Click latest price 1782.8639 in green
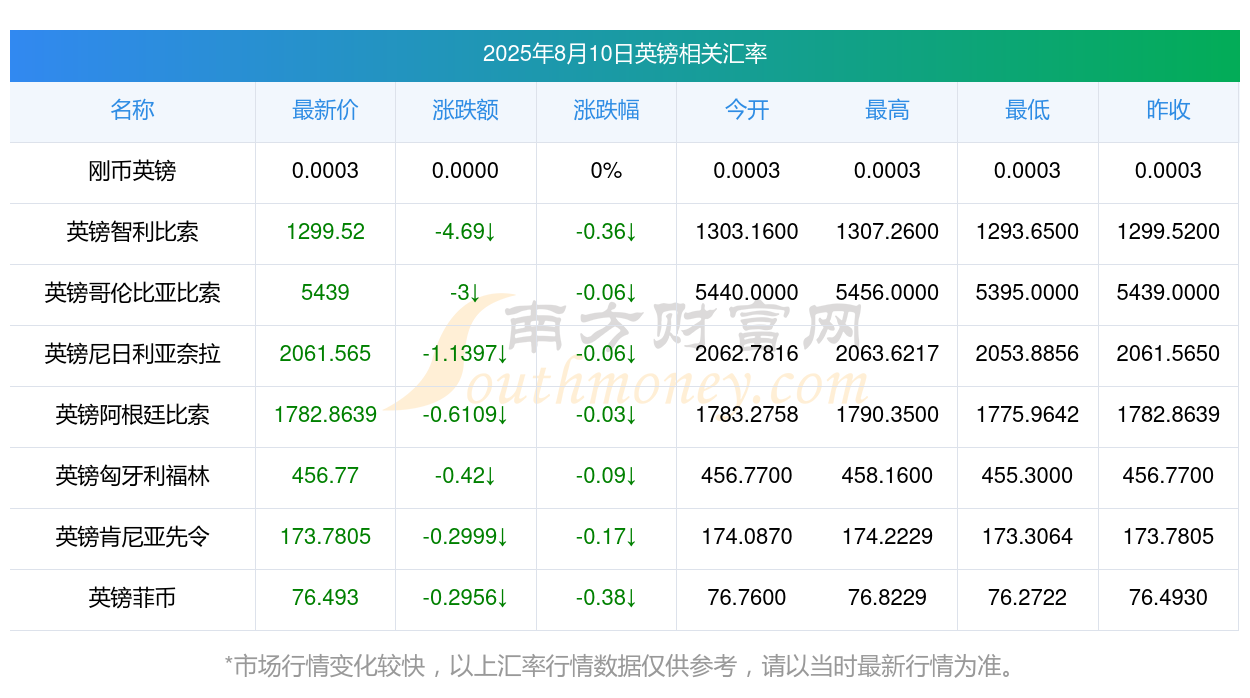 pos(325,415)
